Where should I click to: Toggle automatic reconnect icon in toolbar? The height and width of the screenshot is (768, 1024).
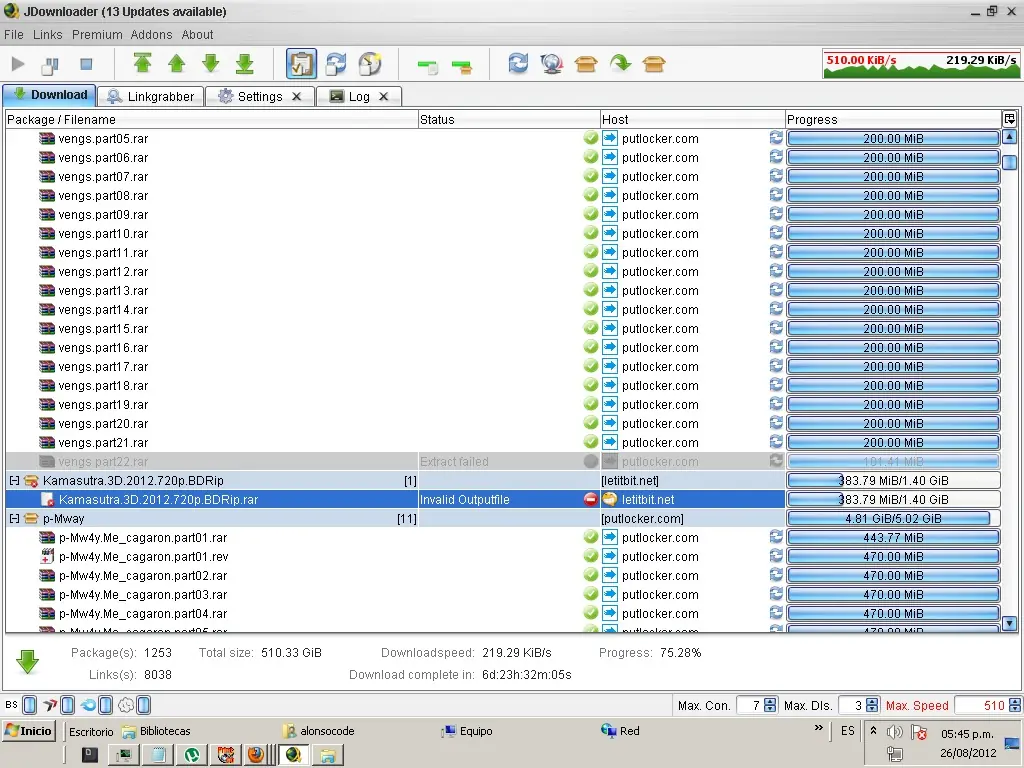click(336, 63)
